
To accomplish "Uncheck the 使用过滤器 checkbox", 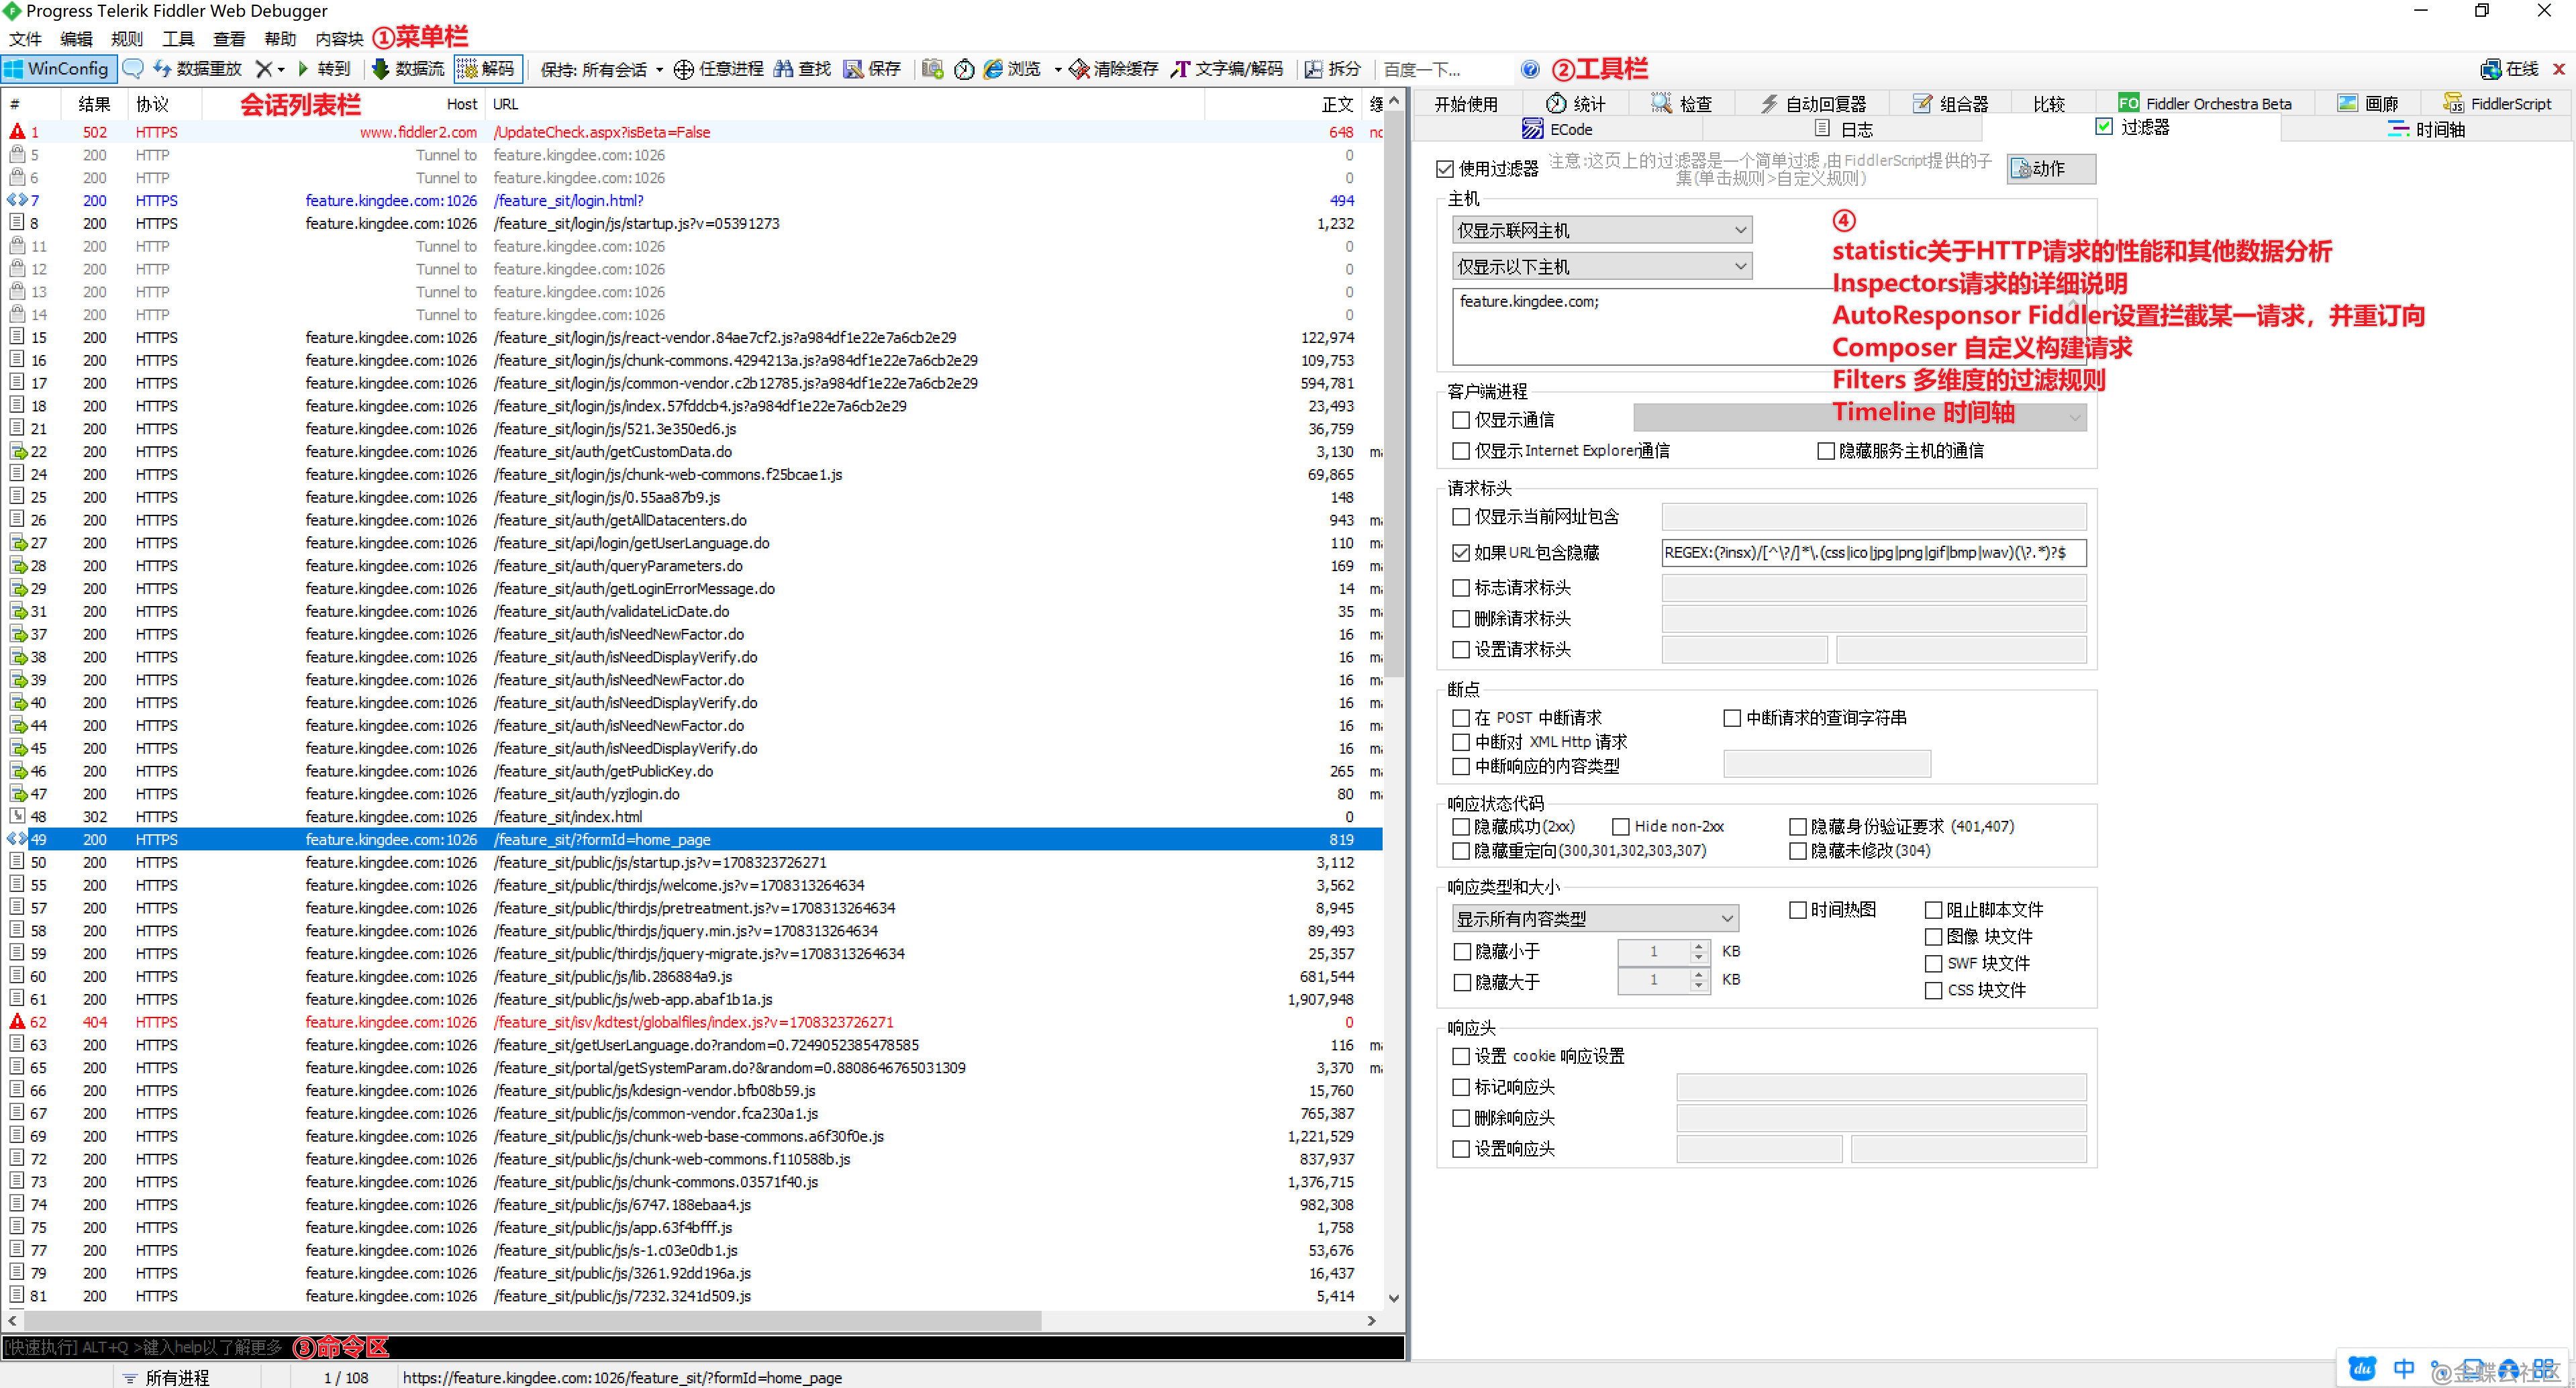I will point(1445,169).
